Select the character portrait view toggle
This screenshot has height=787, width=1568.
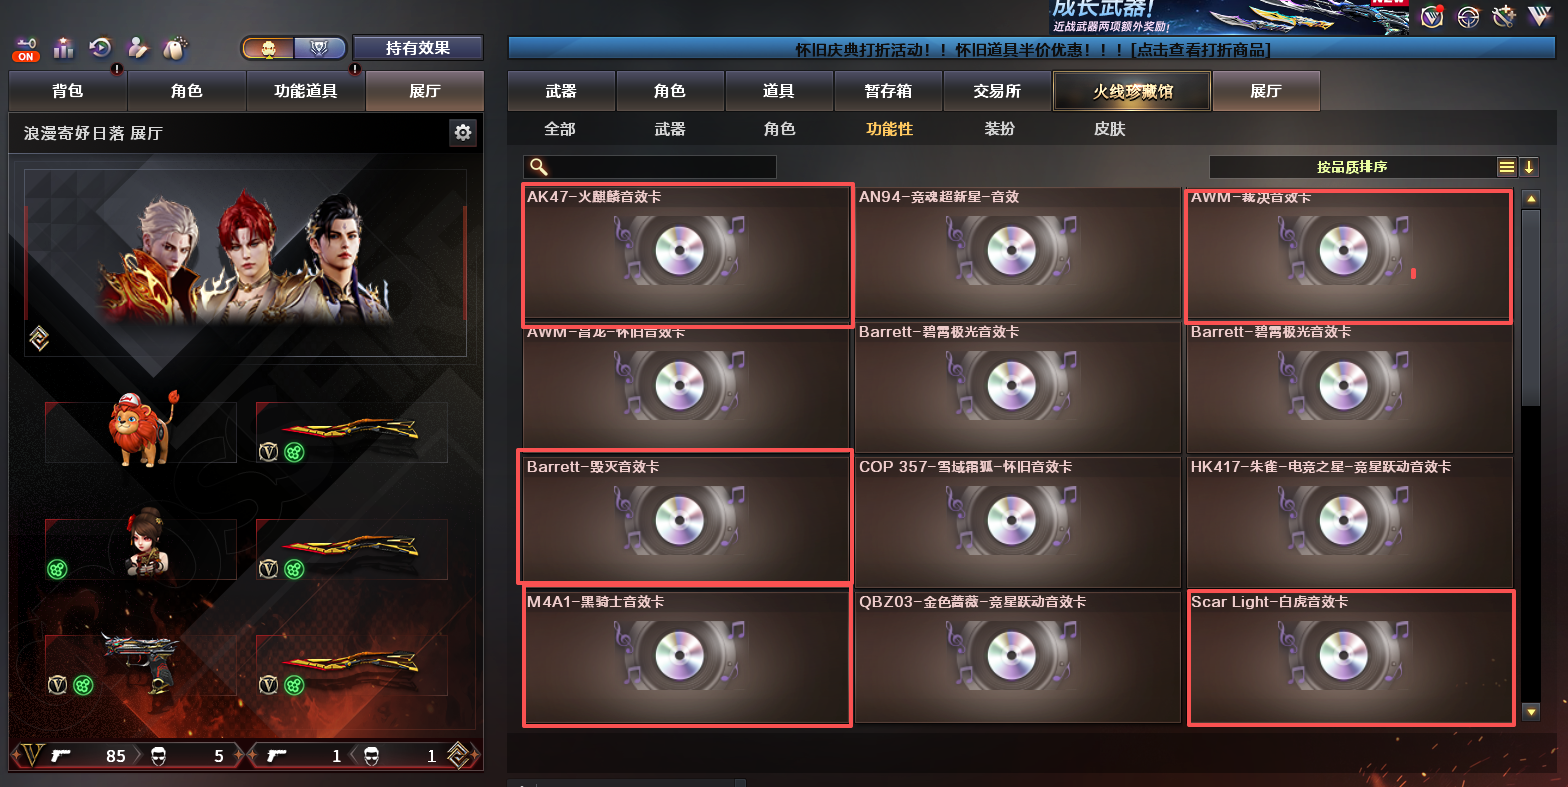click(x=268, y=48)
